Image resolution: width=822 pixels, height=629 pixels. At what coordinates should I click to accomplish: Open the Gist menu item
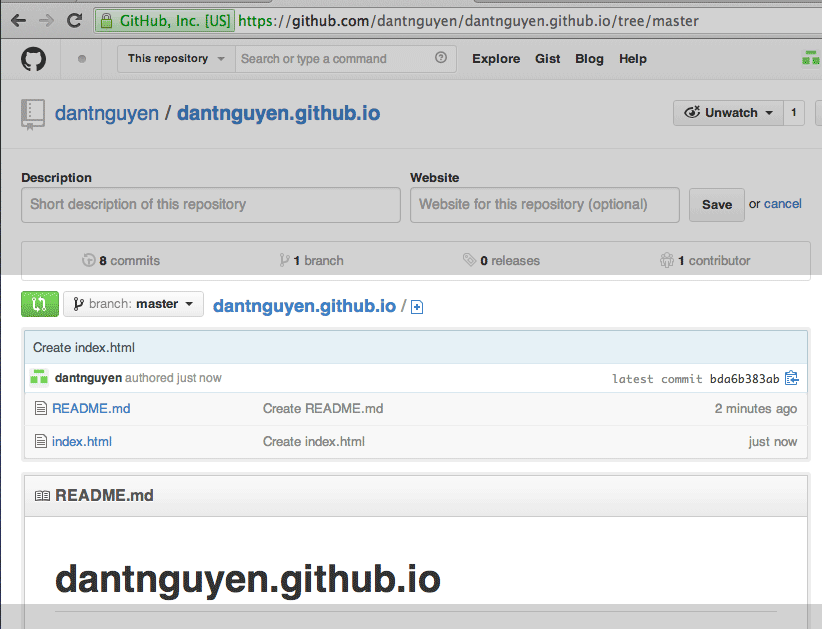[547, 59]
